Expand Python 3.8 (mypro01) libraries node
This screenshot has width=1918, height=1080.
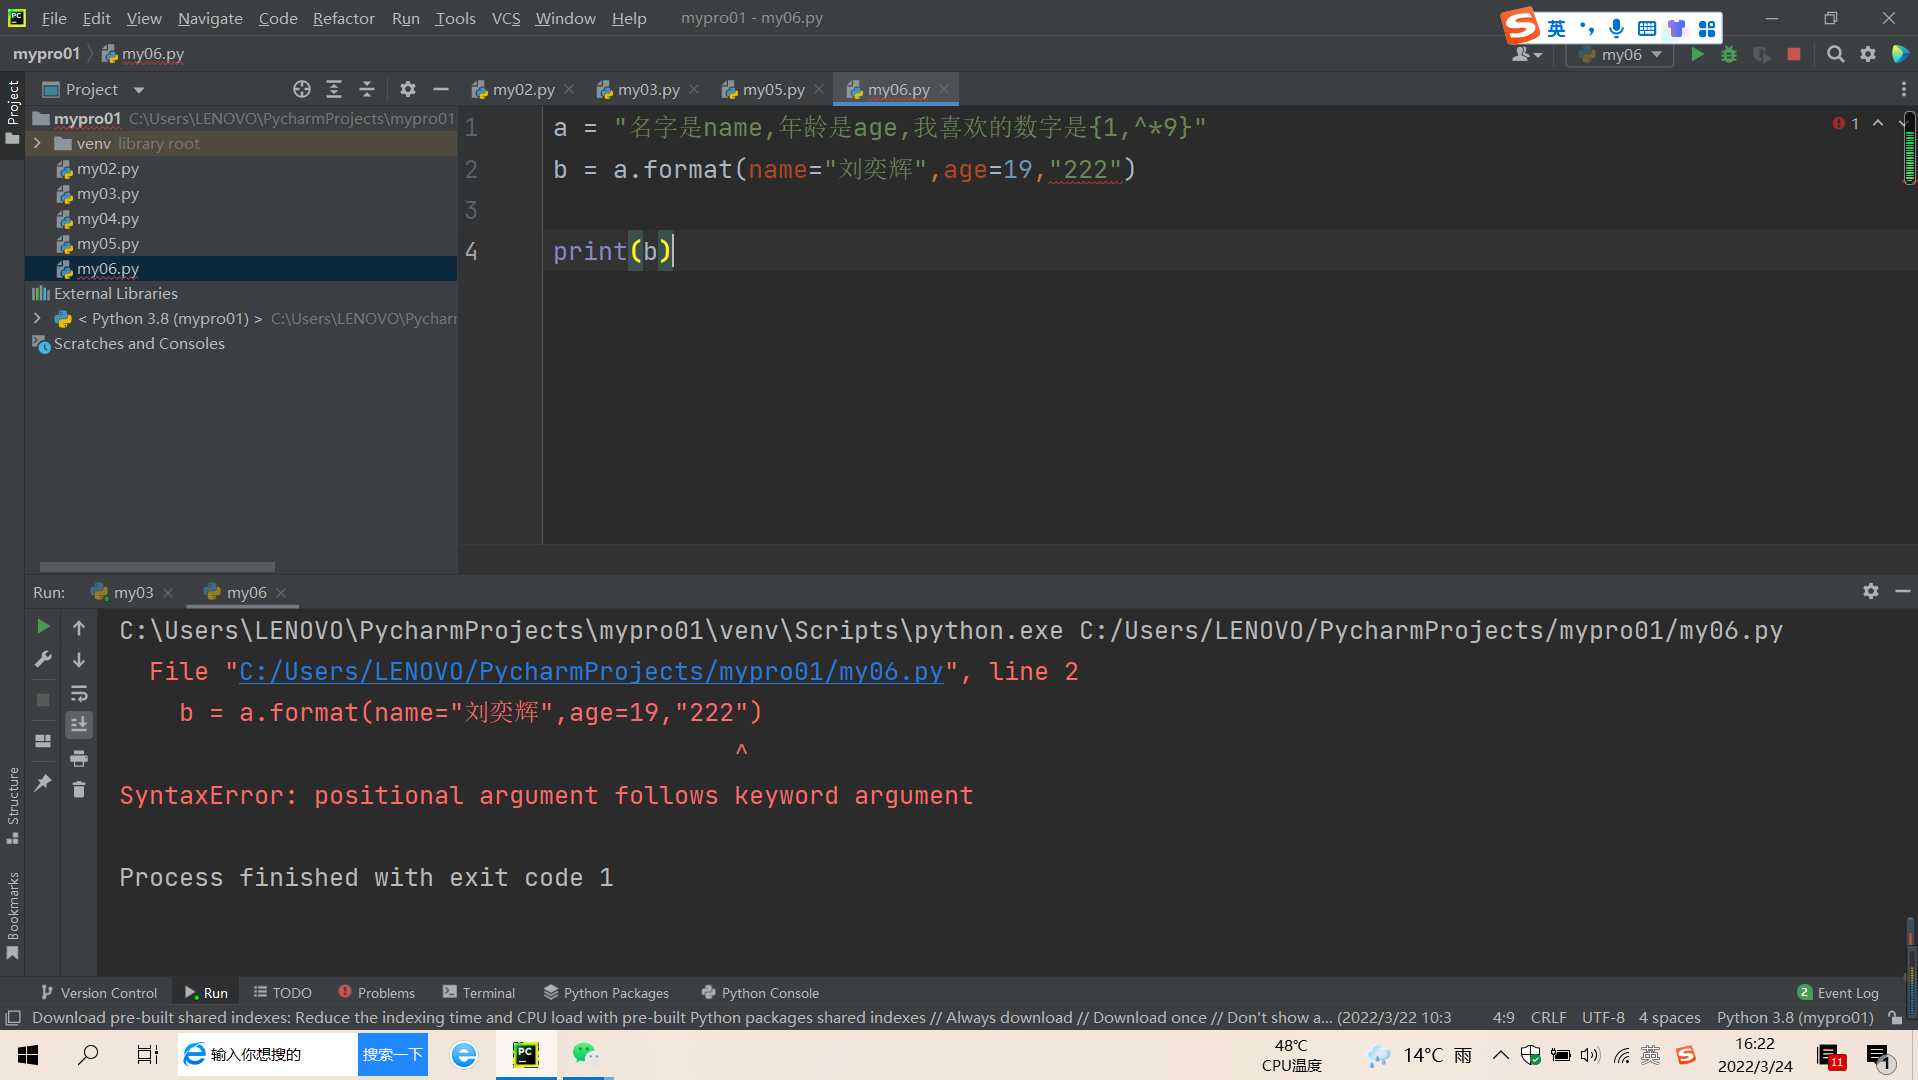(38, 318)
